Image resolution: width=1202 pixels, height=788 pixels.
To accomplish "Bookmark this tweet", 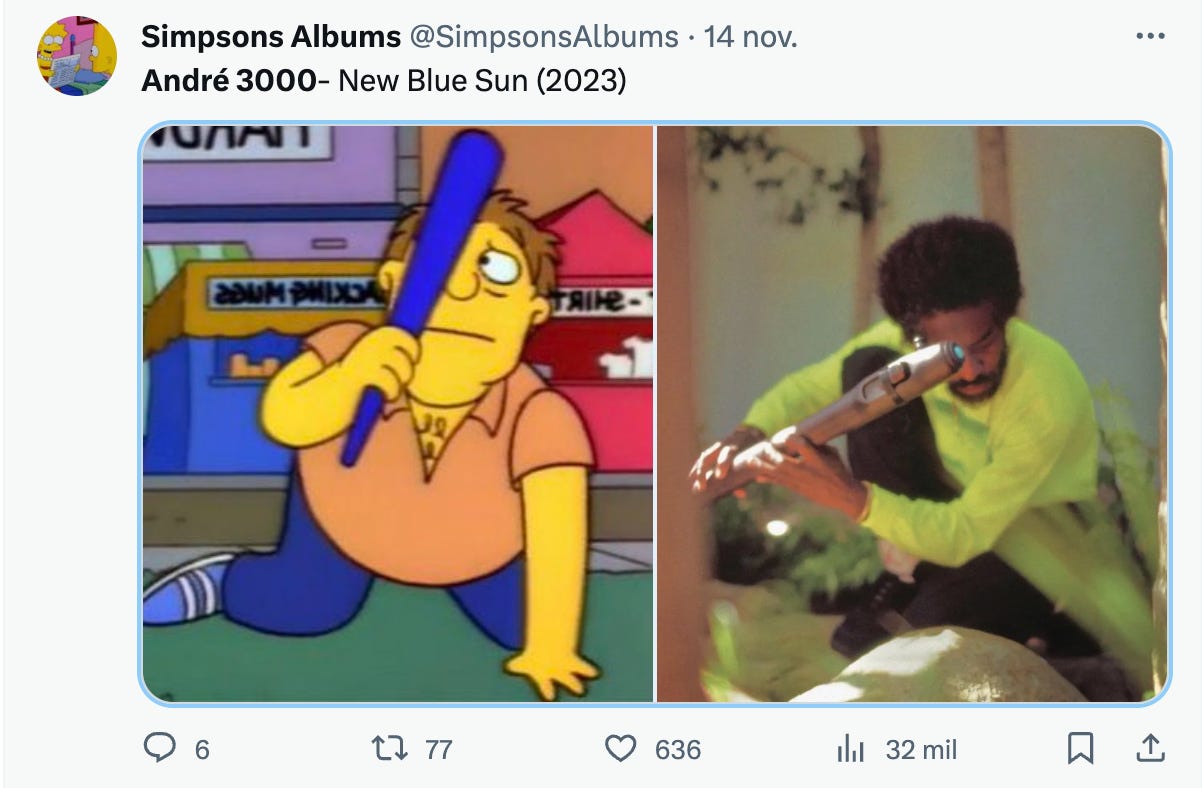I will click(1080, 748).
